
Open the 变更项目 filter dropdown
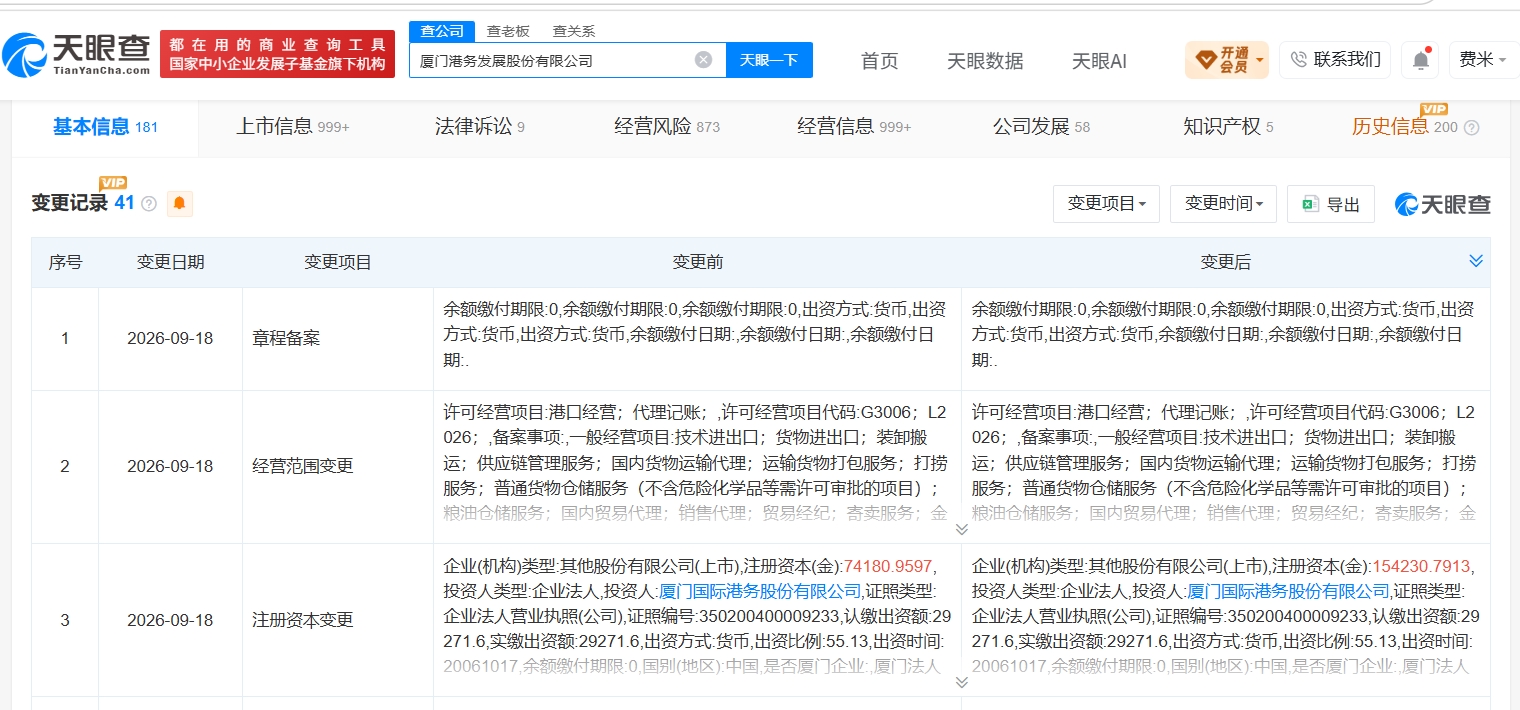point(1106,204)
